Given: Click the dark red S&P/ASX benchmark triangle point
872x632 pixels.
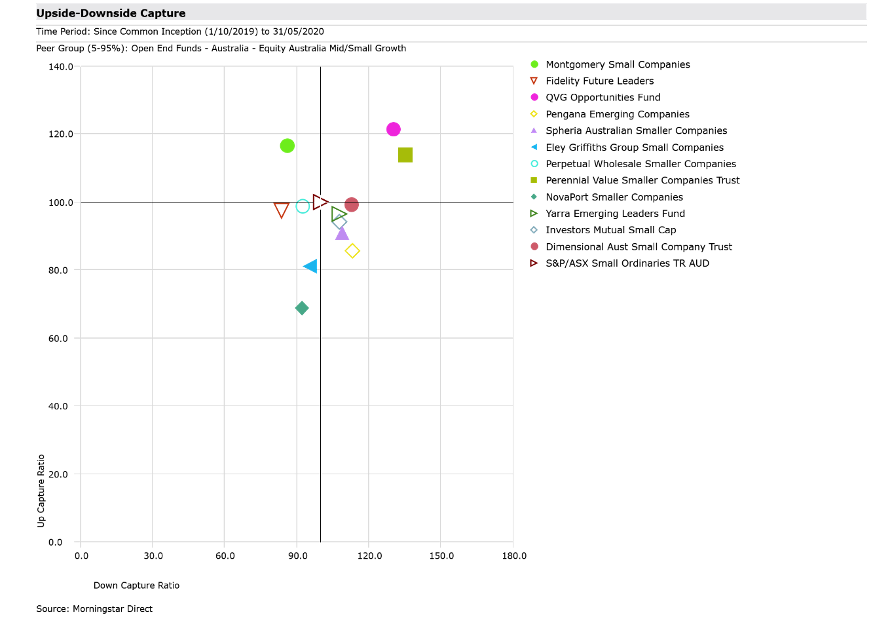Looking at the screenshot, I should [320, 202].
